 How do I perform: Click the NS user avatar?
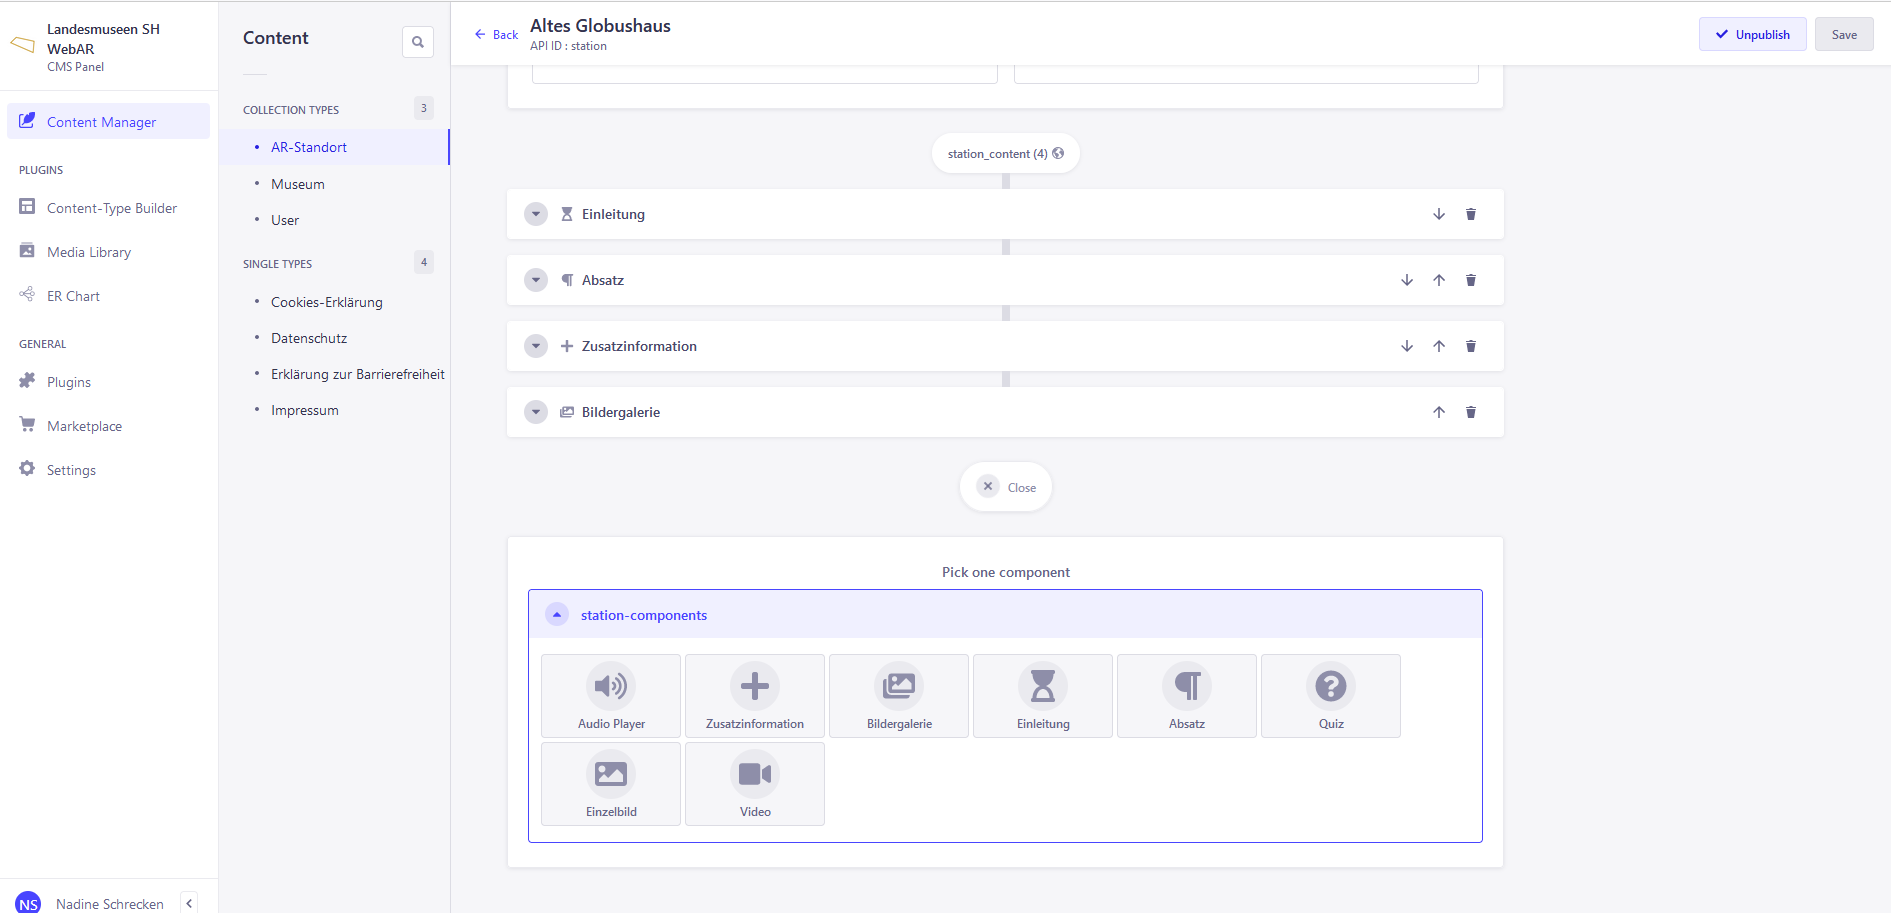[28, 903]
